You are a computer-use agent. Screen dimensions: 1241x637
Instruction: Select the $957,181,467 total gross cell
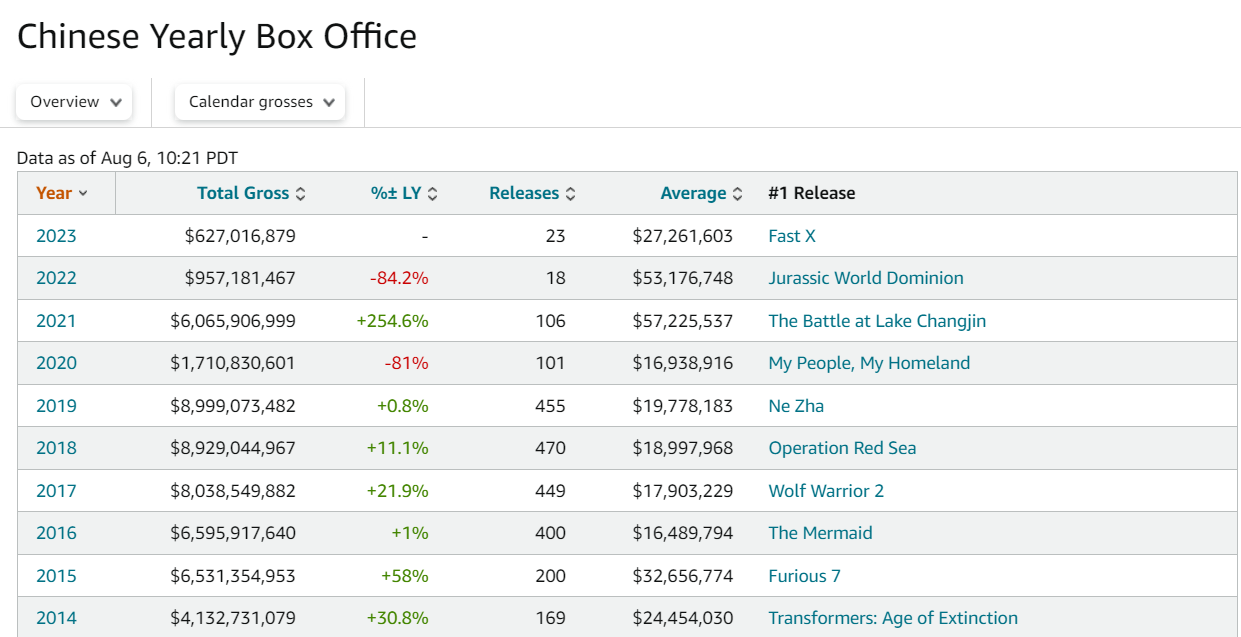click(240, 278)
